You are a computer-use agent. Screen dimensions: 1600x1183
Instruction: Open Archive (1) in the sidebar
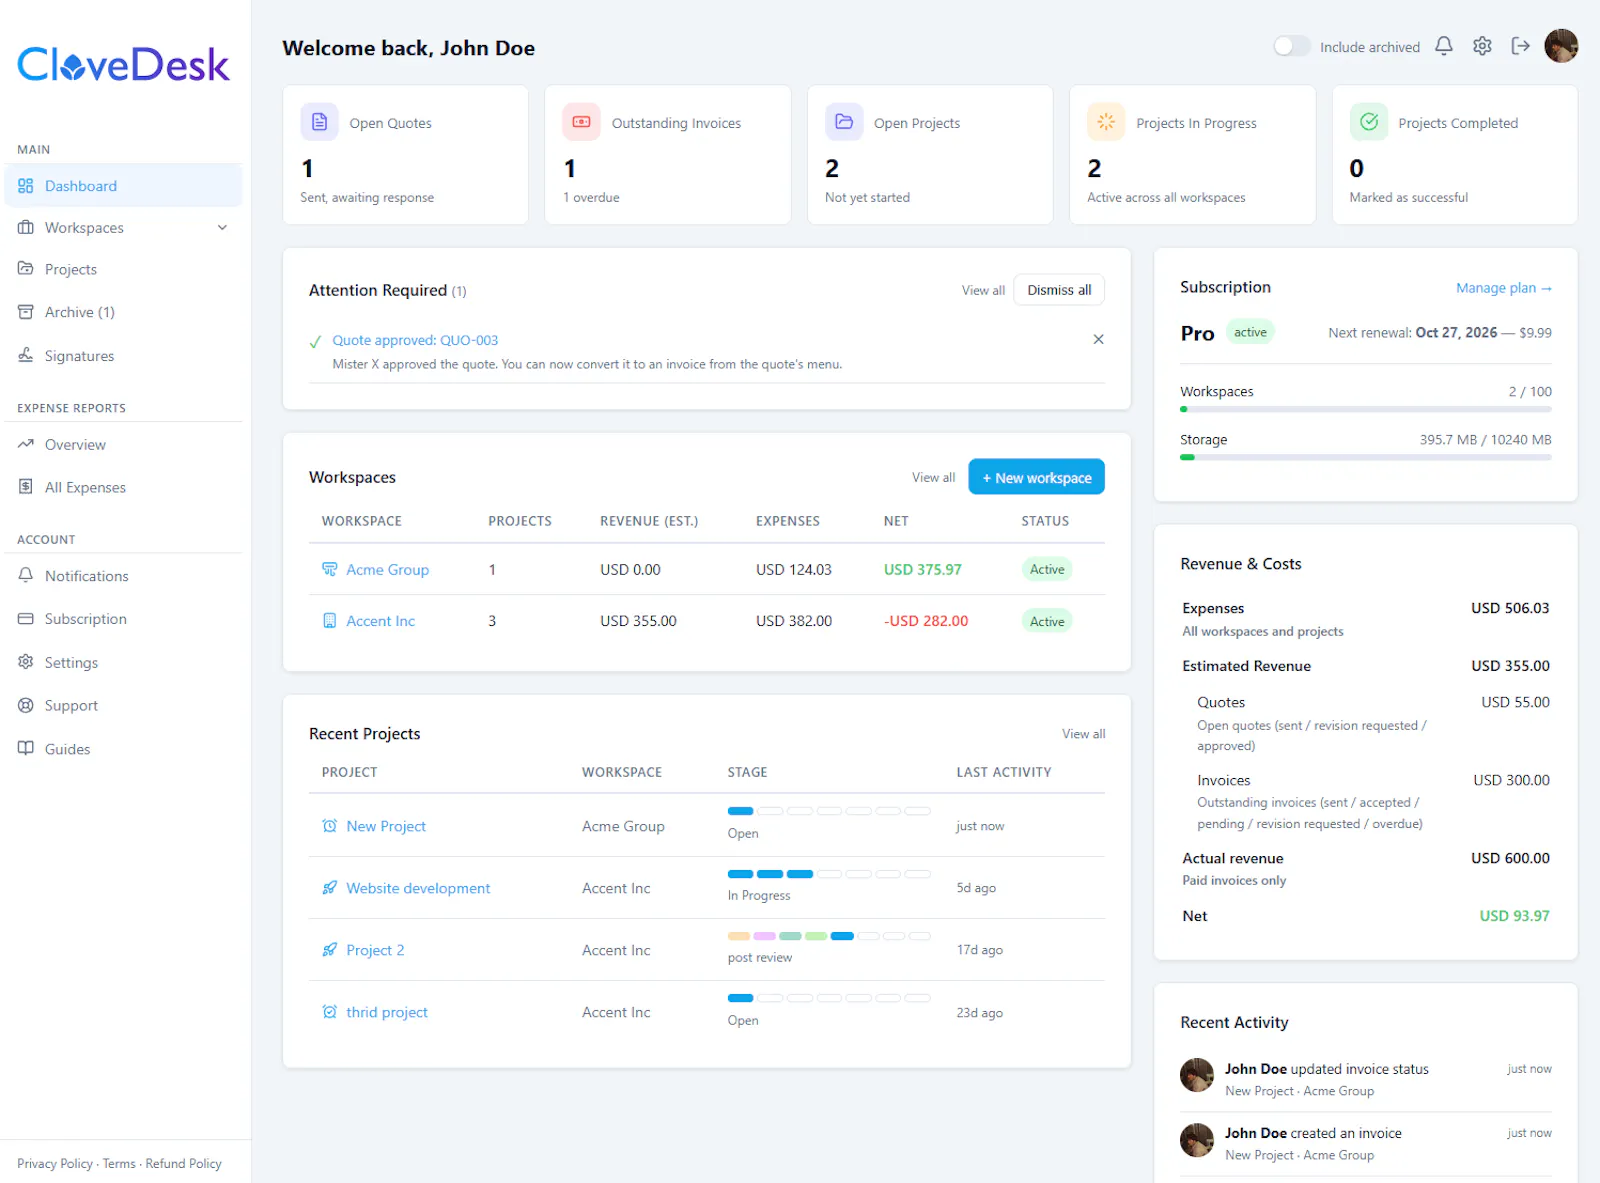tap(123, 312)
